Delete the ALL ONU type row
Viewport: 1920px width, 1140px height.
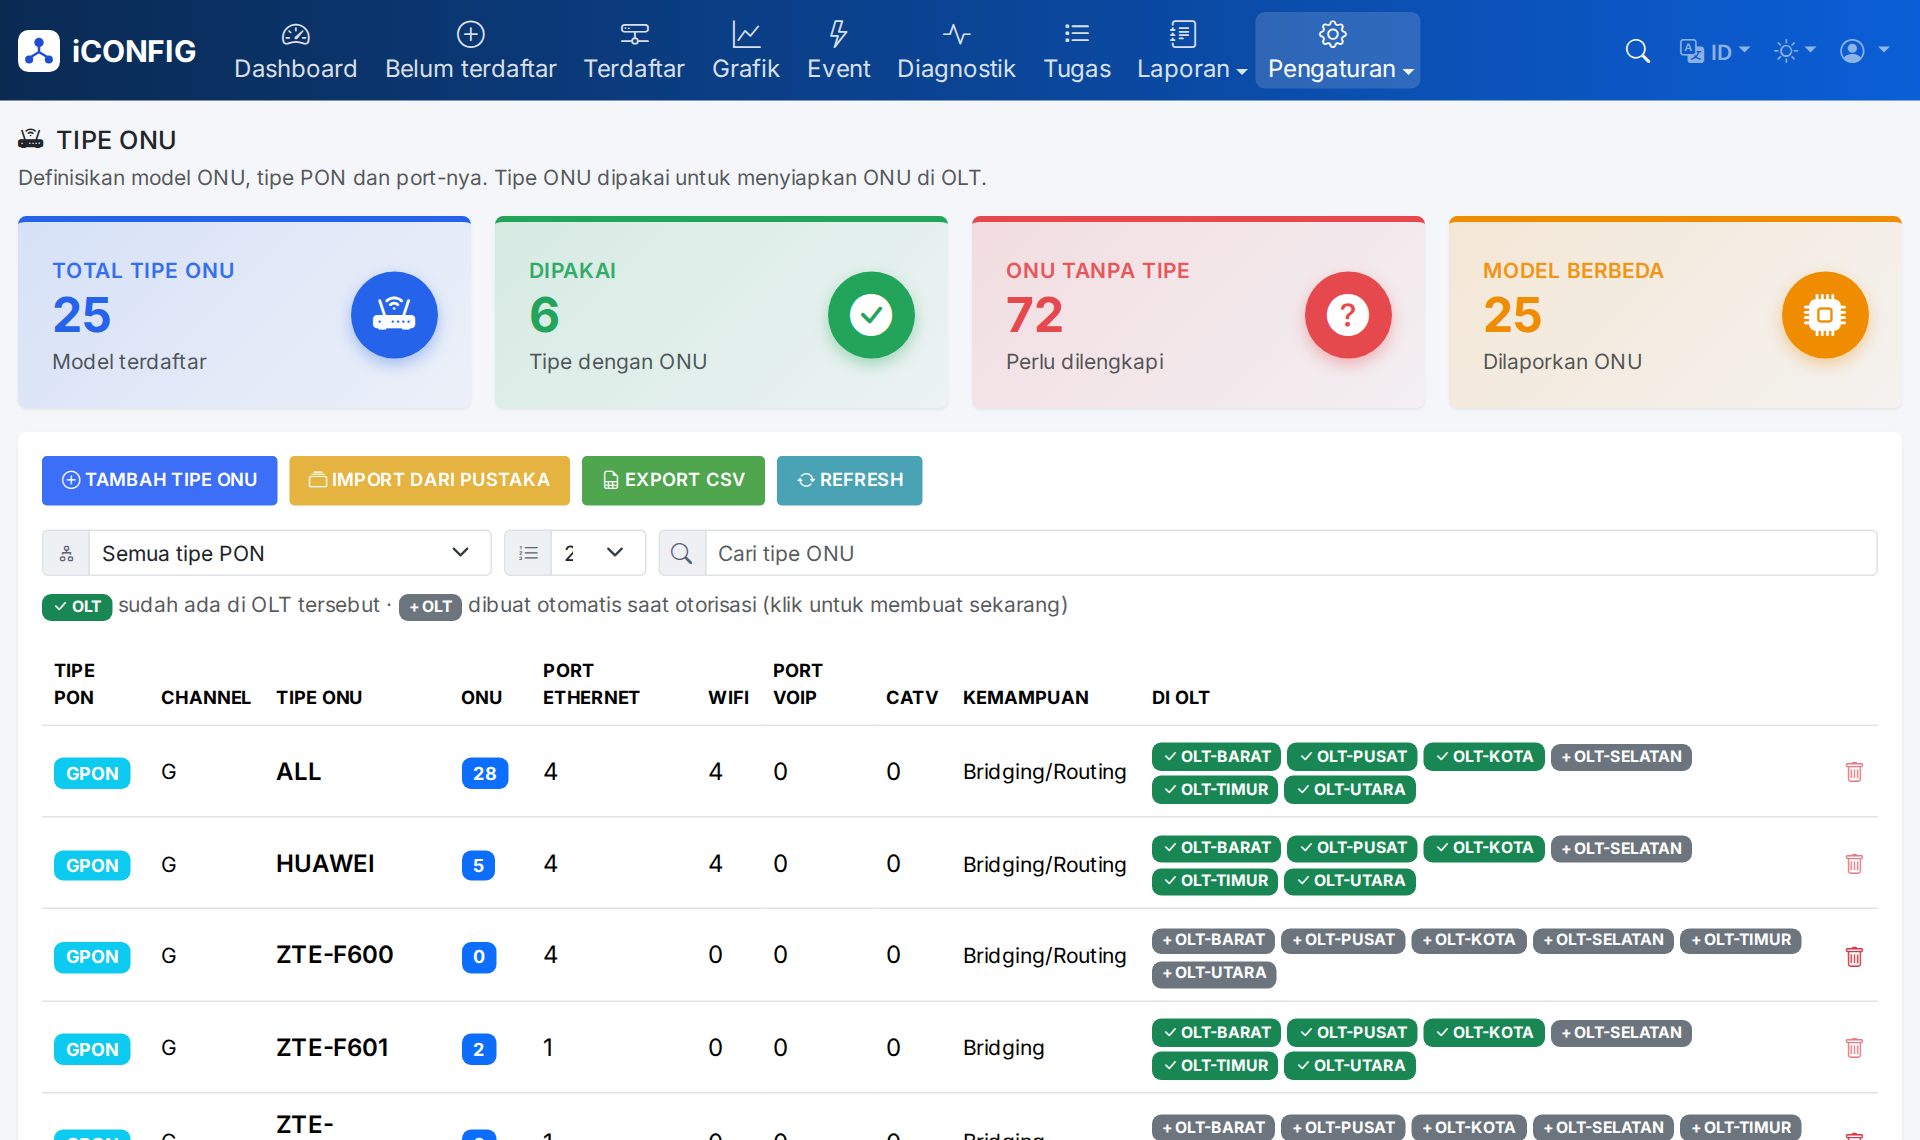1854,772
